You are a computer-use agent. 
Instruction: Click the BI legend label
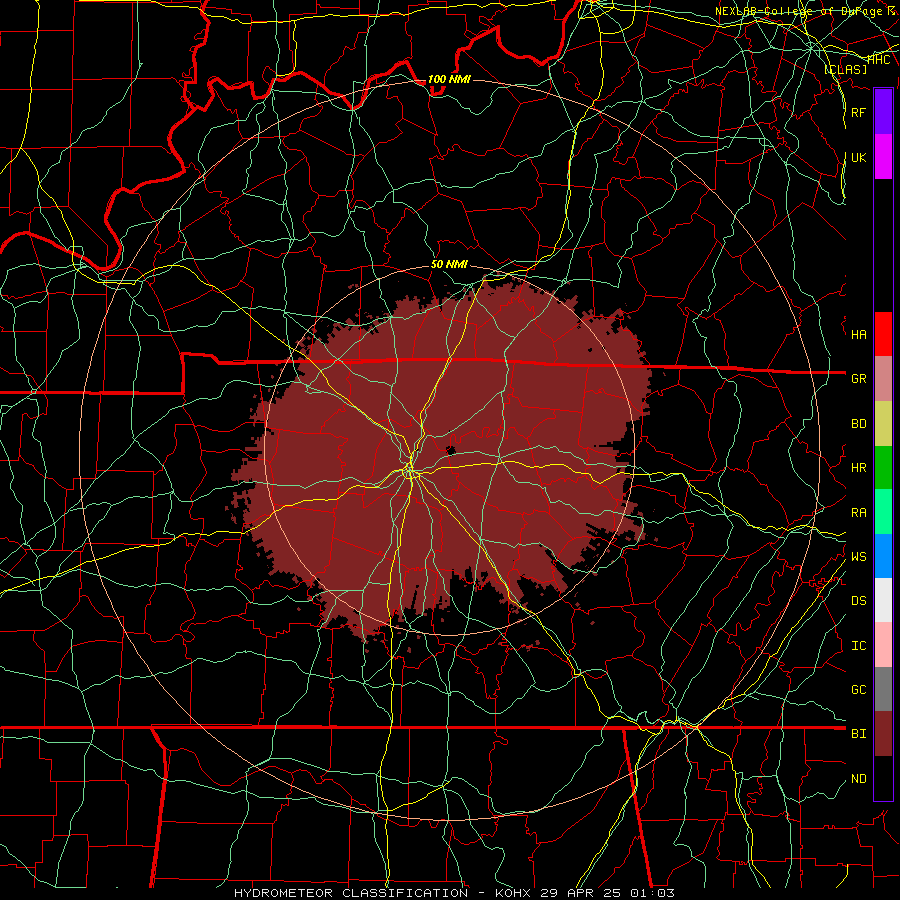click(858, 734)
